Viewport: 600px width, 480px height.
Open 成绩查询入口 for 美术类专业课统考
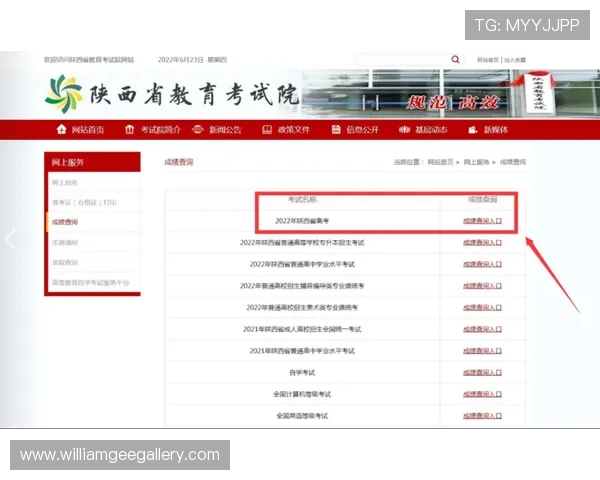[482, 307]
